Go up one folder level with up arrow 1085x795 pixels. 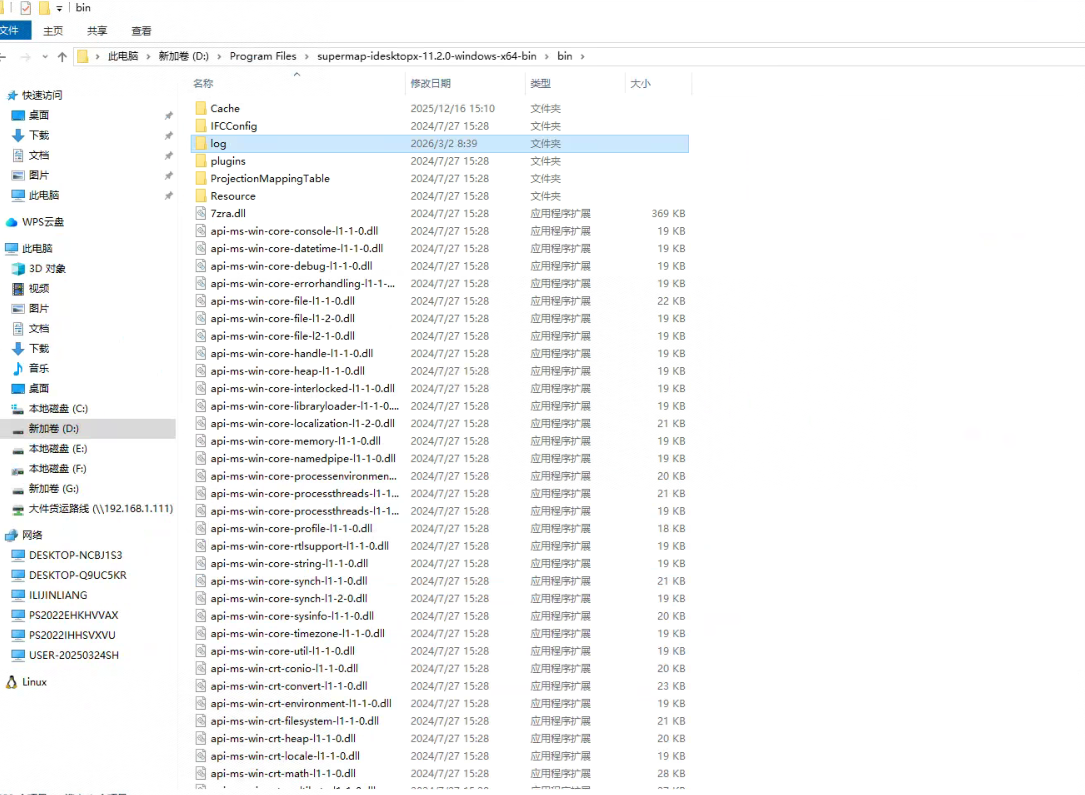[62, 57]
